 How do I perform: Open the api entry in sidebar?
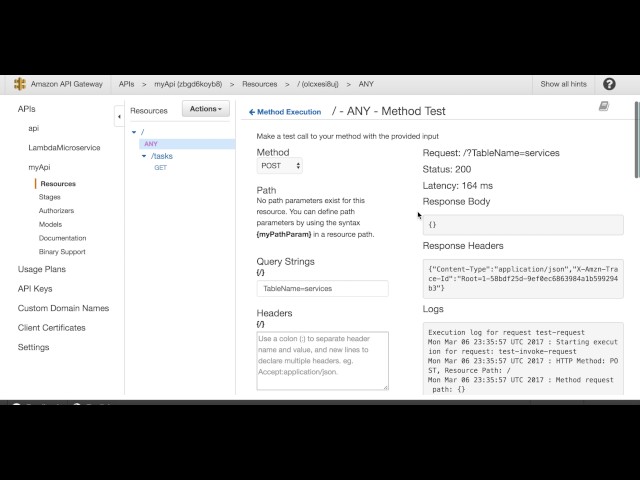click(33, 128)
